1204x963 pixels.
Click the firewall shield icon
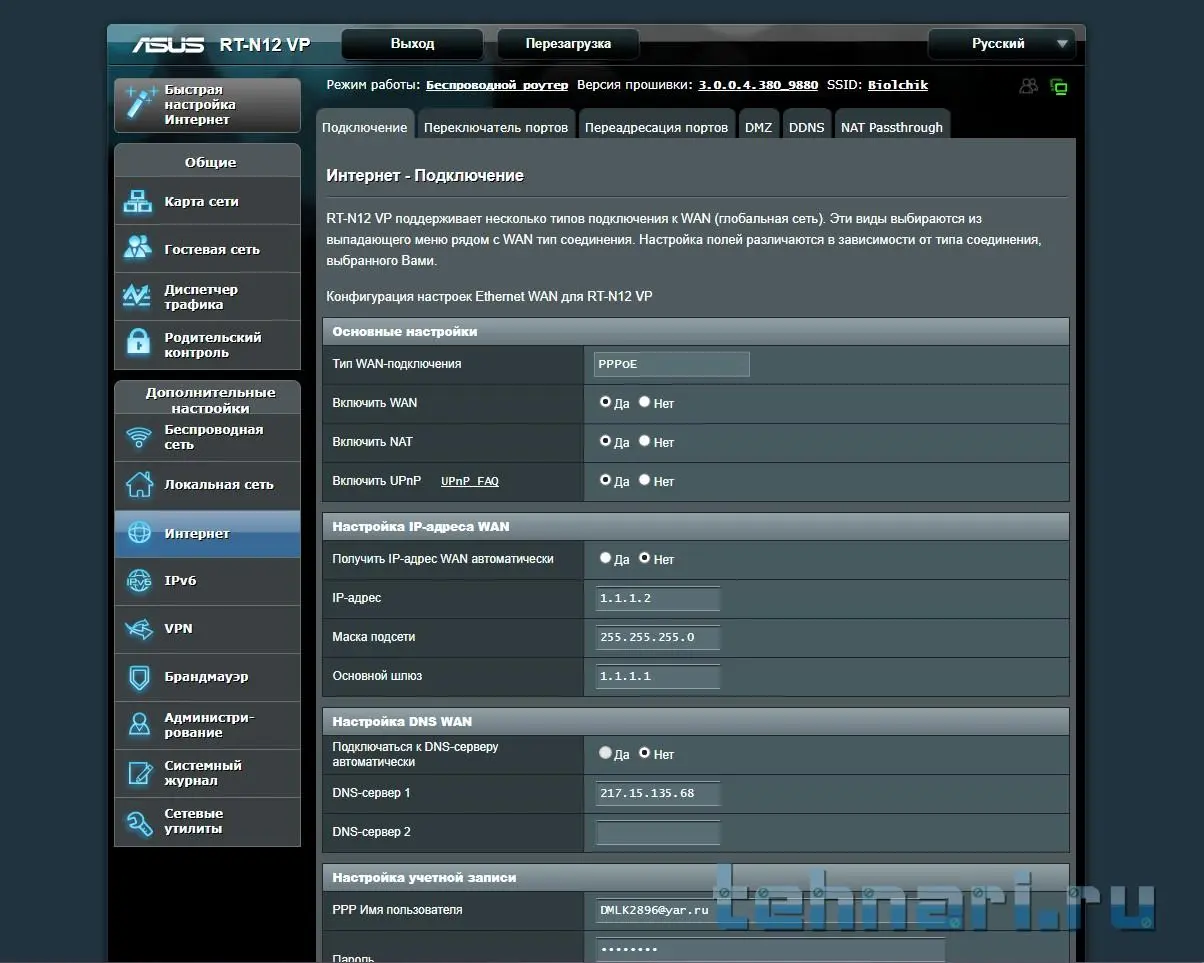(x=138, y=677)
